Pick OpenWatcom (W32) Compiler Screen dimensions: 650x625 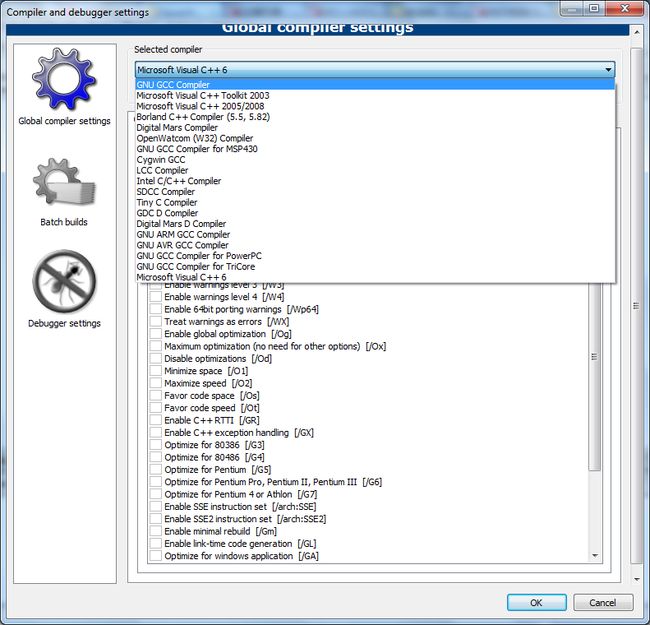375,138
